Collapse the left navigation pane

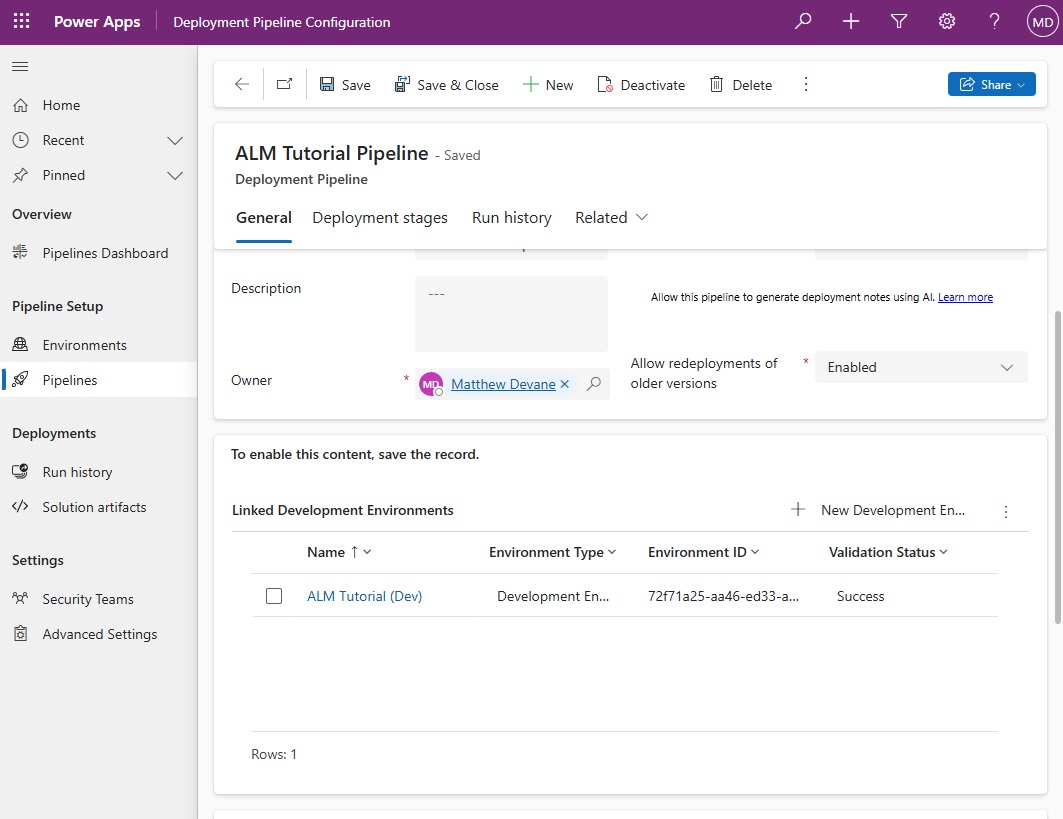click(20, 66)
